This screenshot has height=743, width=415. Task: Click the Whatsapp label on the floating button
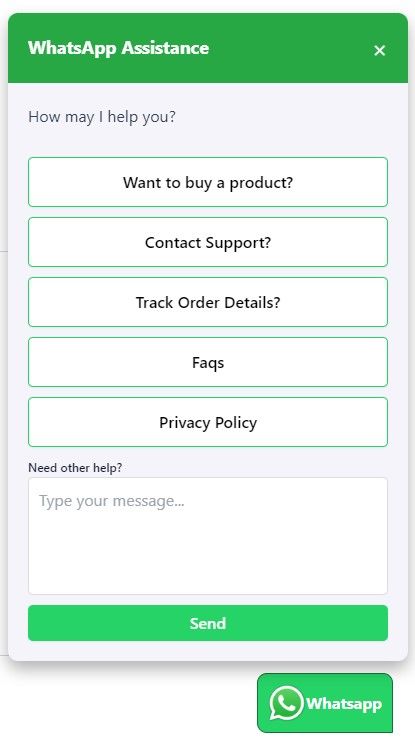(343, 704)
